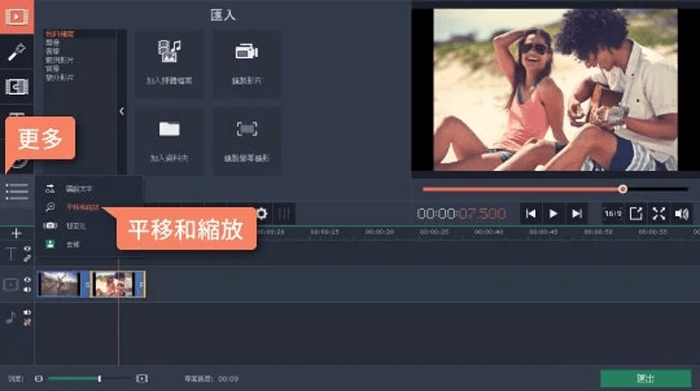Image resolution: width=700 pixels, height=391 pixels.
Task: Click the video track header icon
Action: tap(11, 284)
